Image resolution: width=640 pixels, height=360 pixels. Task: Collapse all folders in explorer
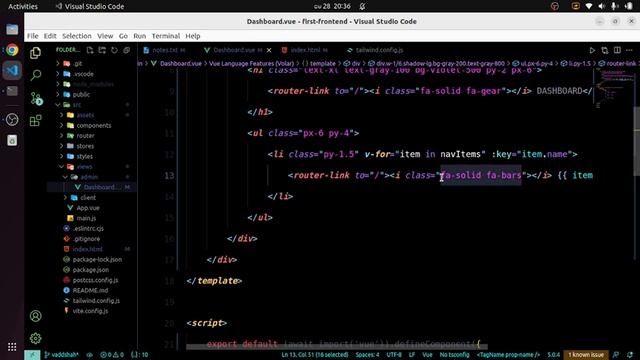tap(127, 50)
